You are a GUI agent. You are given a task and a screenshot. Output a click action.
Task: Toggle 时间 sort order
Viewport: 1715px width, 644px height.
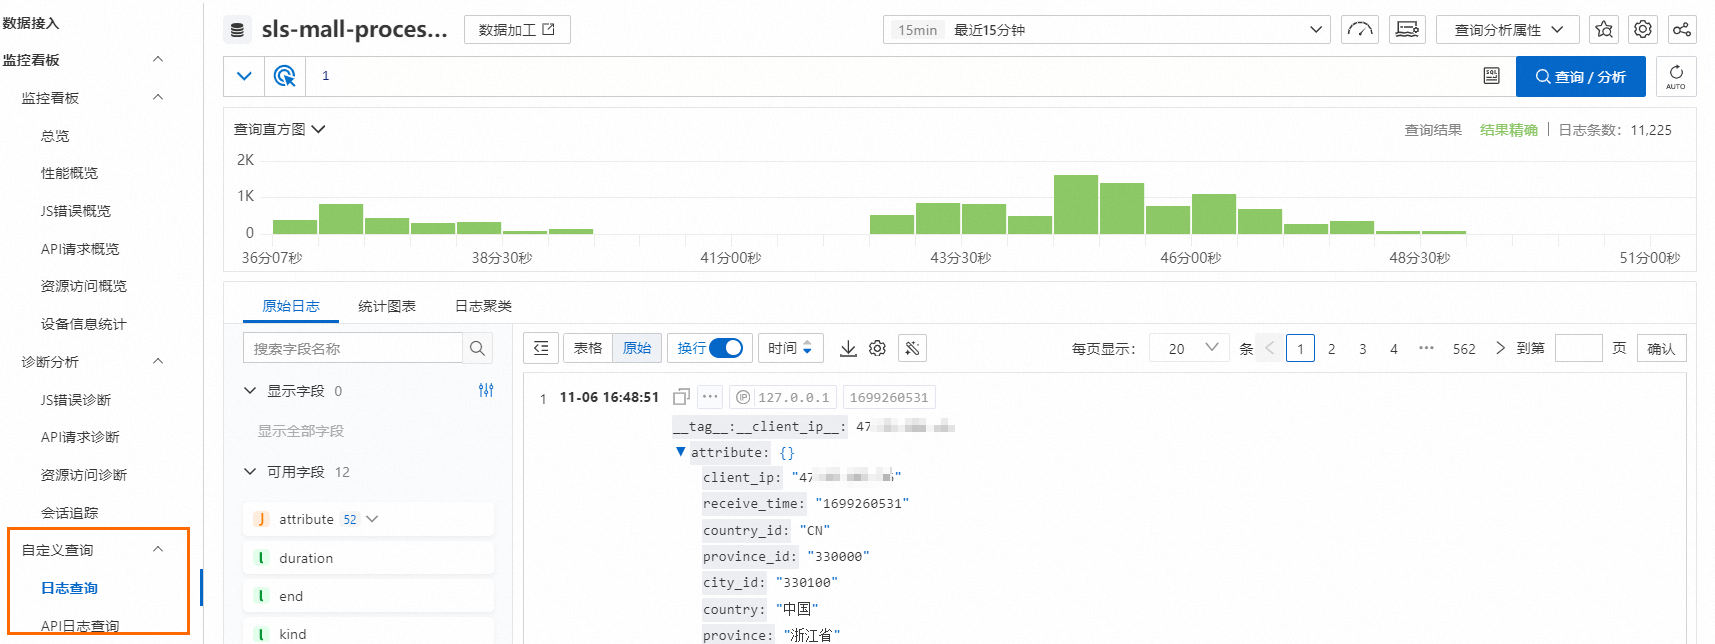791,348
